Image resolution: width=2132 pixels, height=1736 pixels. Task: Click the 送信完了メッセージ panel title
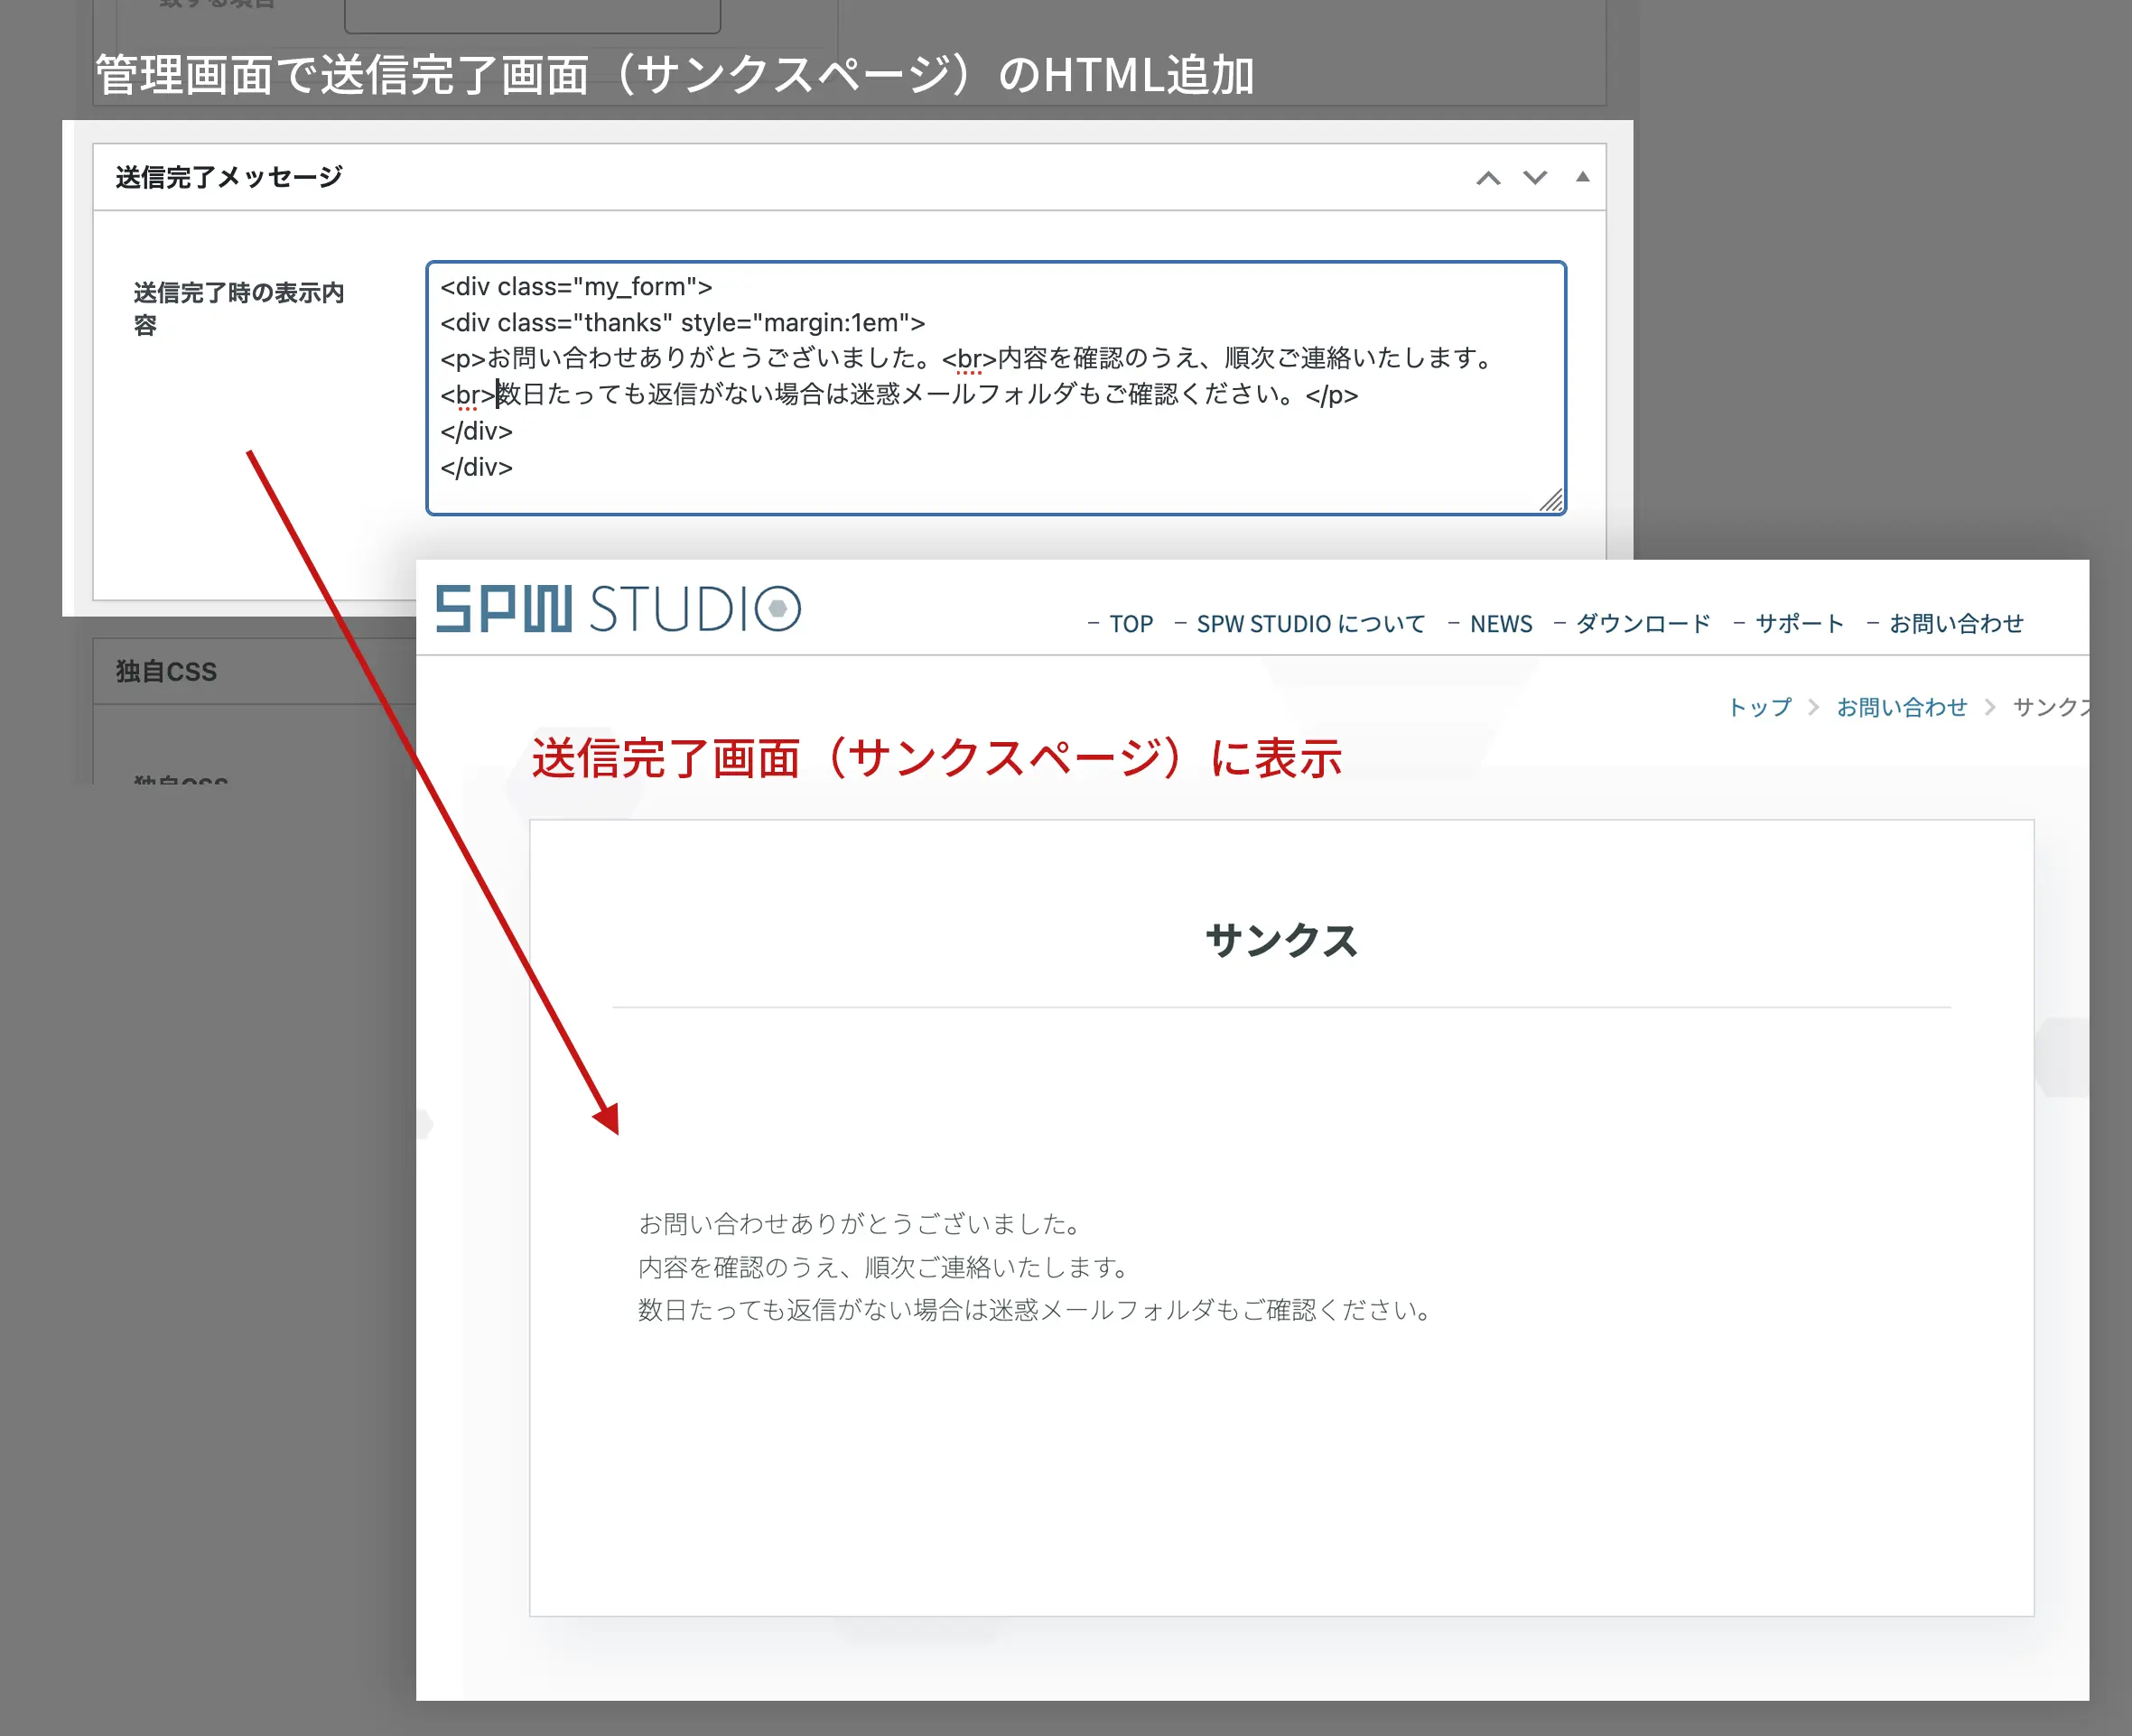pyautogui.click(x=229, y=177)
